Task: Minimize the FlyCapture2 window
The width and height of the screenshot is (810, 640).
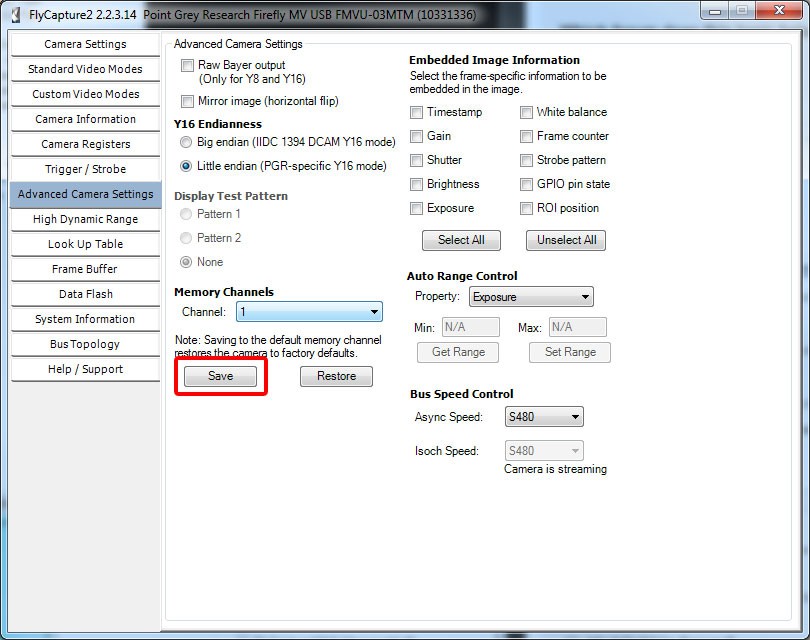Action: pyautogui.click(x=715, y=11)
